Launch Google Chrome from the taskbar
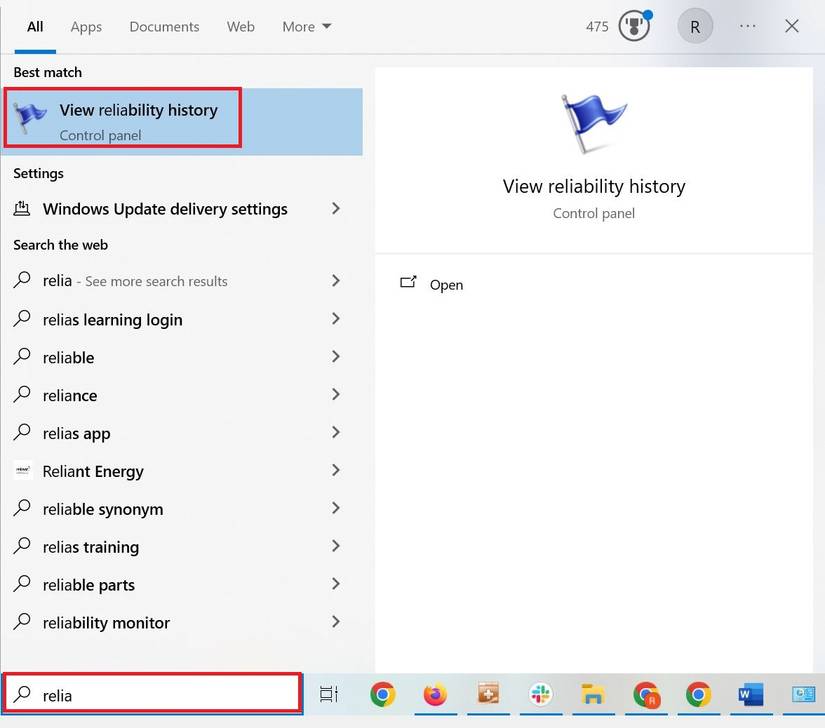 click(382, 693)
